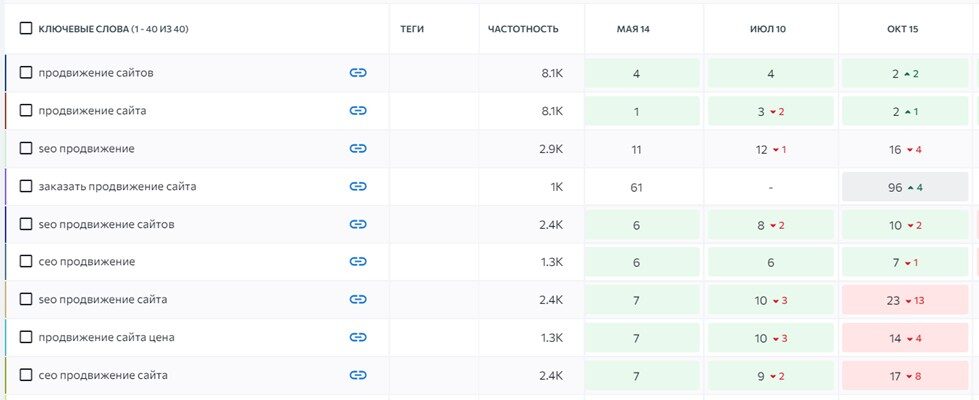The width and height of the screenshot is (979, 400).
Task: Open link icon for продвижение сайтов
Action: 358,73
